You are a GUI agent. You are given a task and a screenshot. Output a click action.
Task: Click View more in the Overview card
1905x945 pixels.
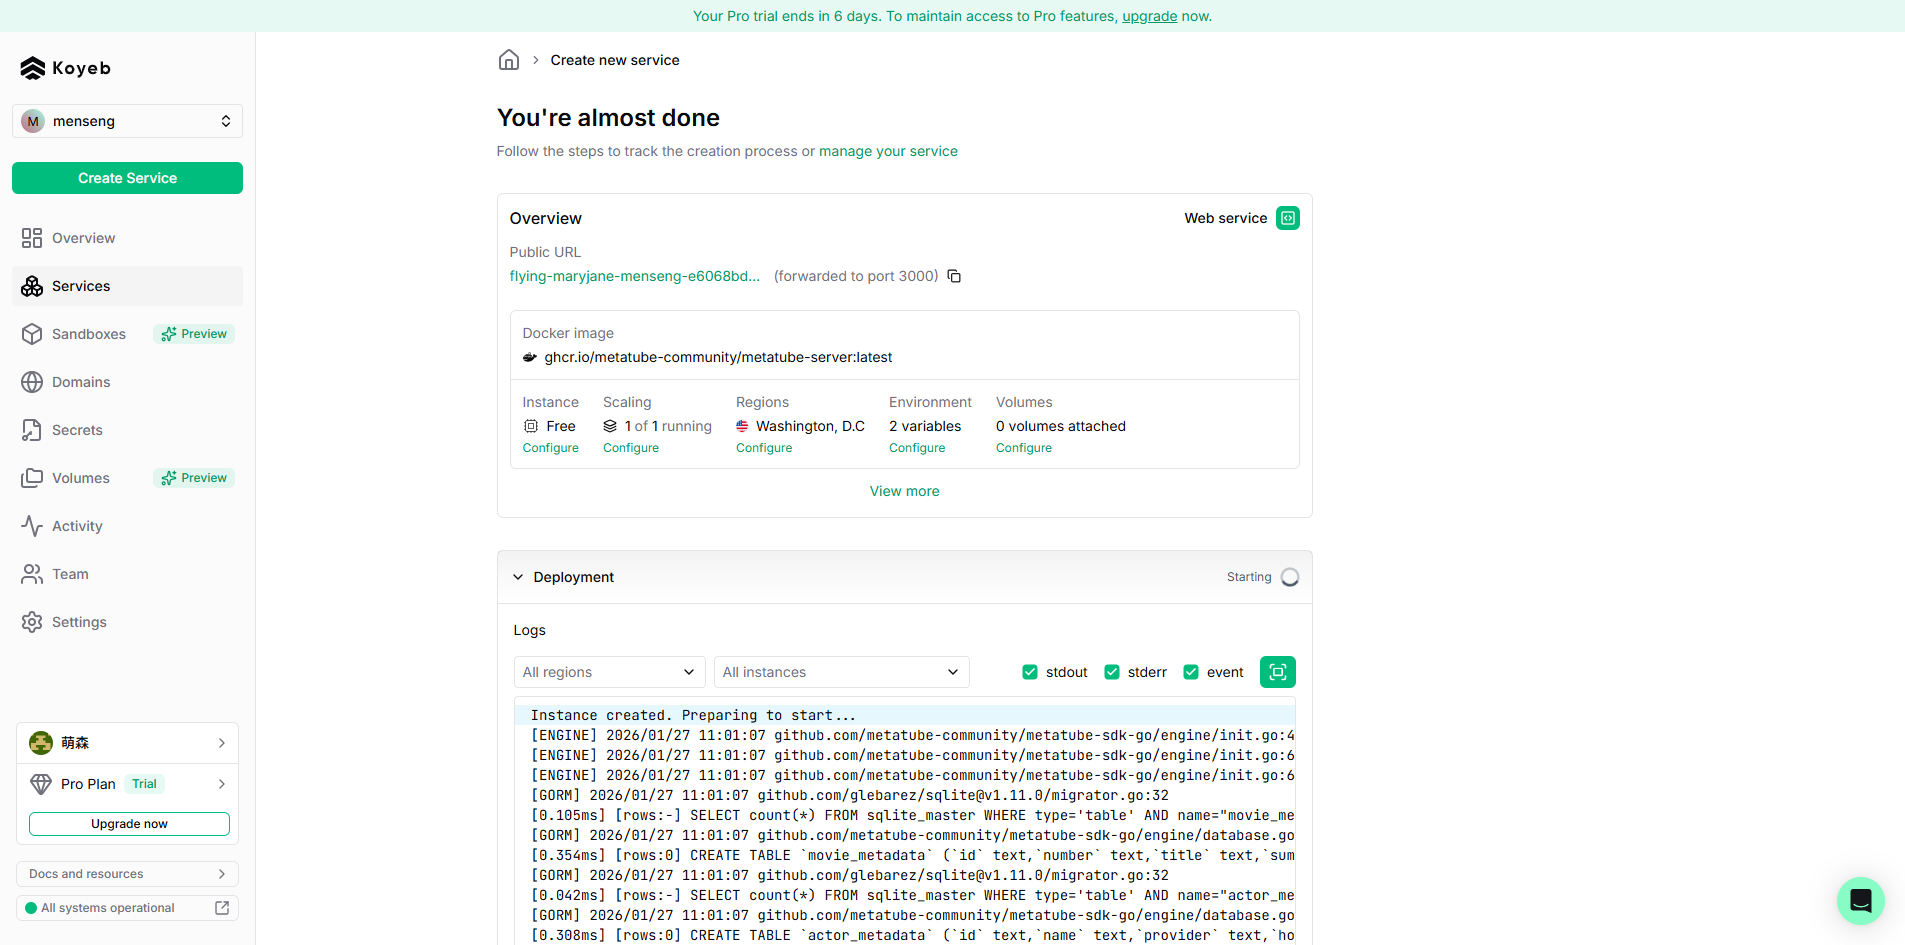coord(903,490)
